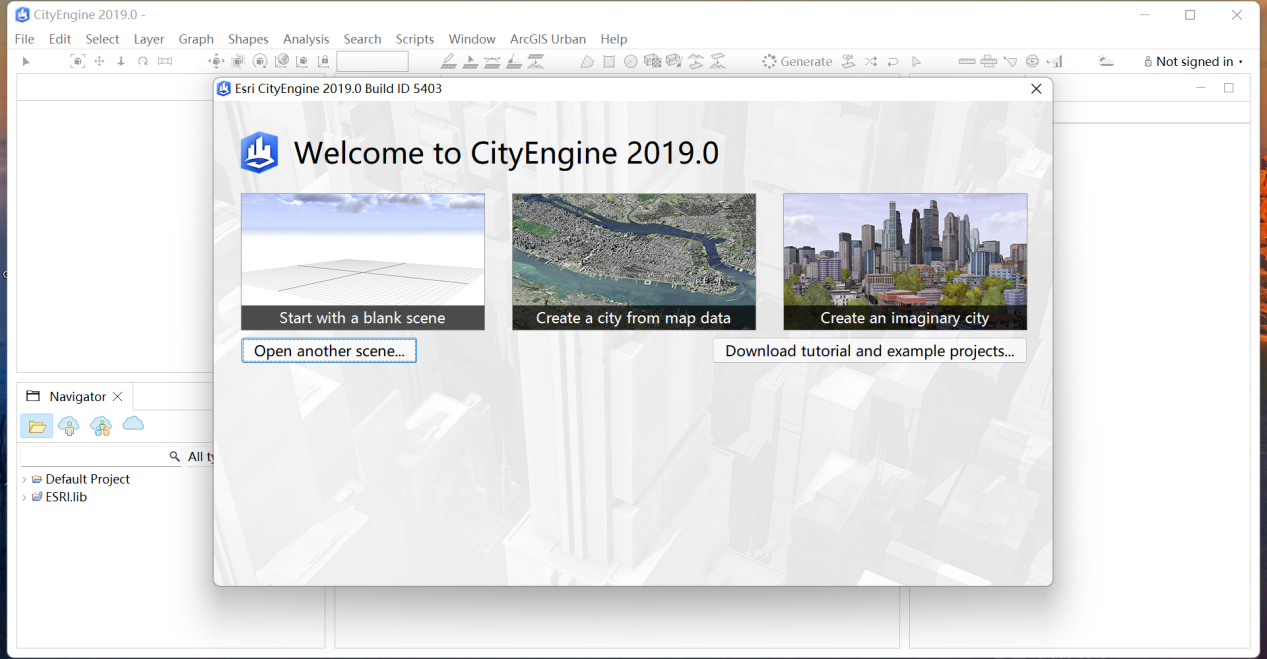Toggle cloud drive view in Navigator
This screenshot has width=1267, height=659.
coord(133,424)
